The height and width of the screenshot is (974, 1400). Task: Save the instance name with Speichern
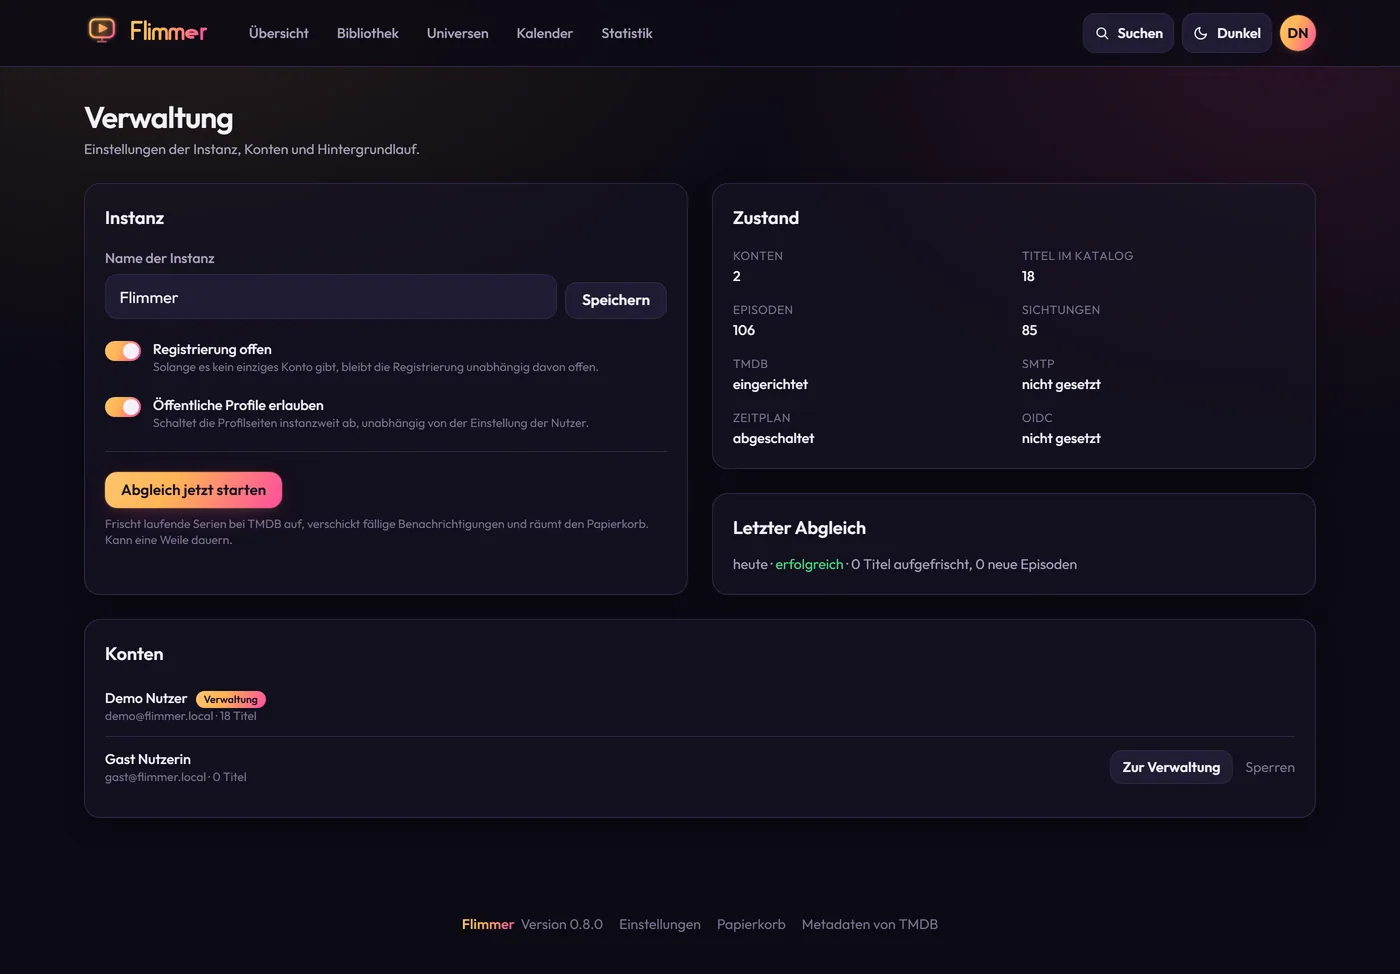click(x=616, y=300)
